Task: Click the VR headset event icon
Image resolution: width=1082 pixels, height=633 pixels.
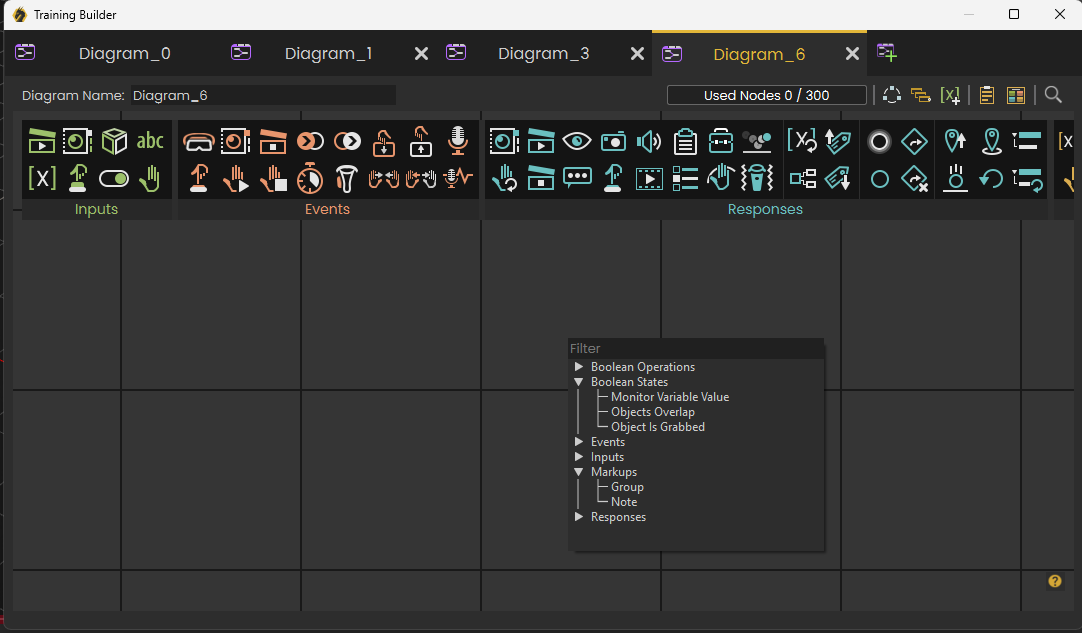Action: 199,142
